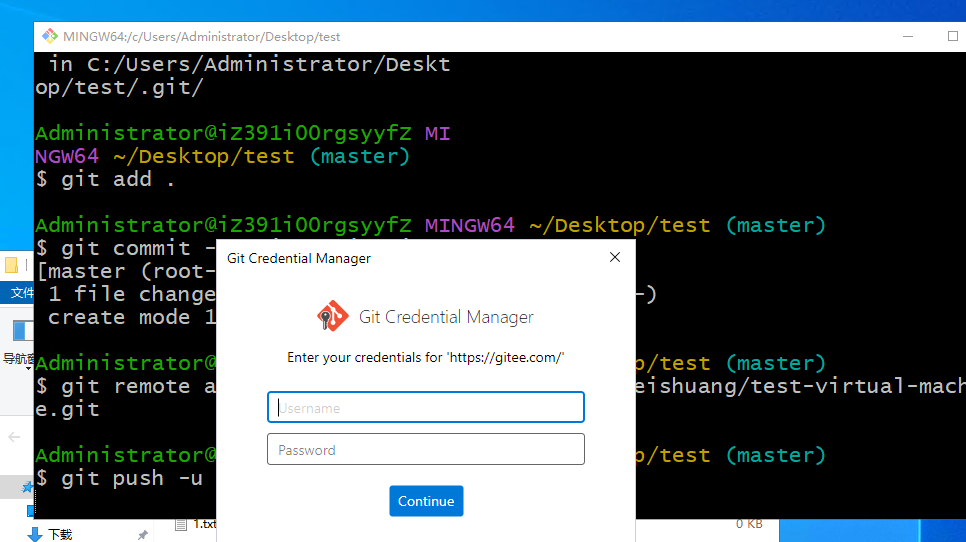
Task: Click the back arrow in File Explorer
Action: point(14,437)
